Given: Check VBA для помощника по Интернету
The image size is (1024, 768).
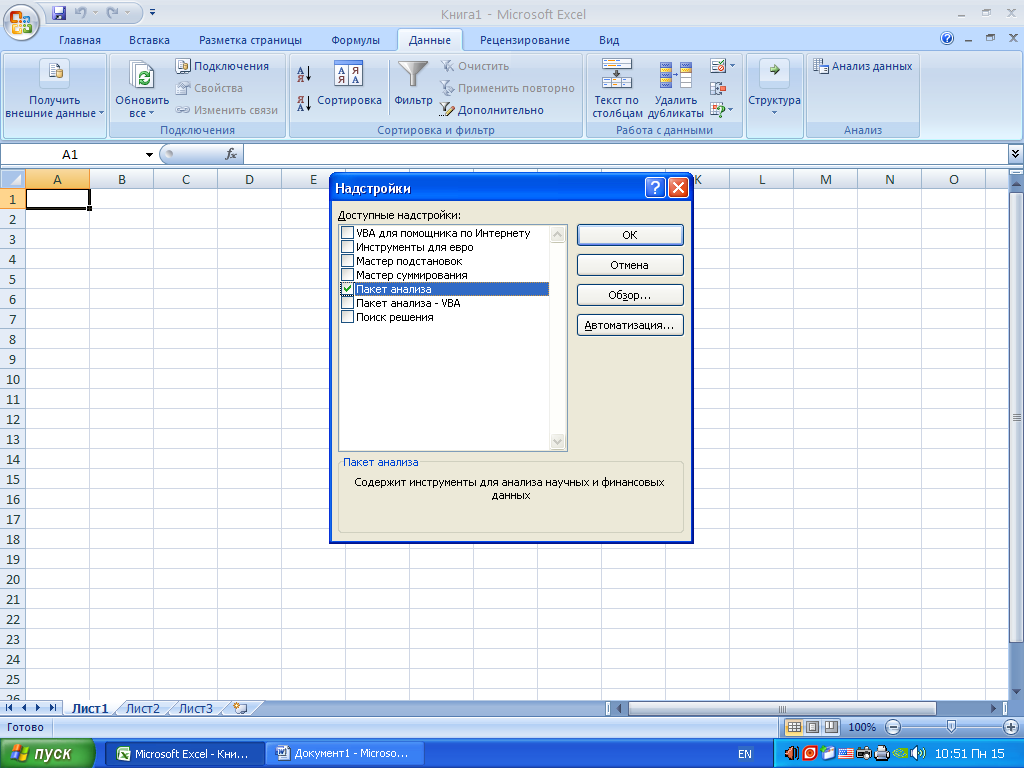Looking at the screenshot, I should 347,232.
